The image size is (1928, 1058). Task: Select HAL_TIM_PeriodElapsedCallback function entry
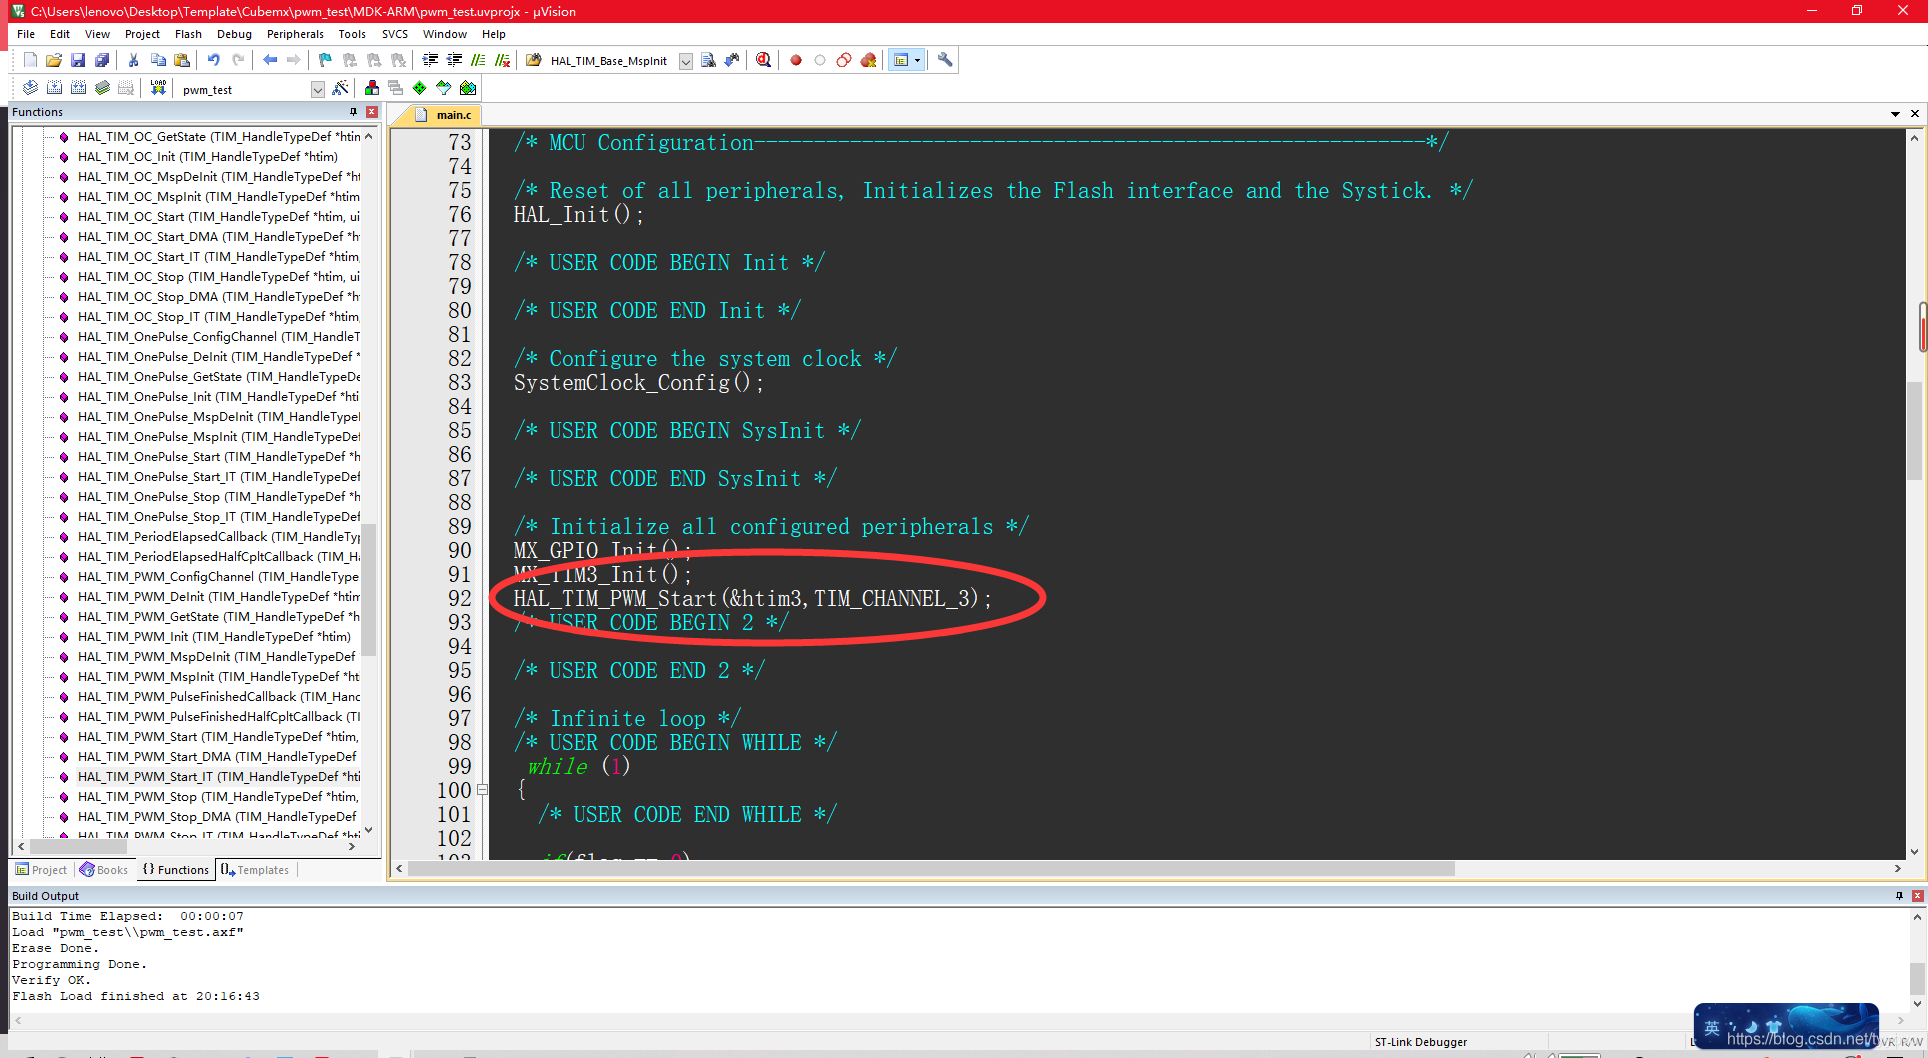(217, 537)
